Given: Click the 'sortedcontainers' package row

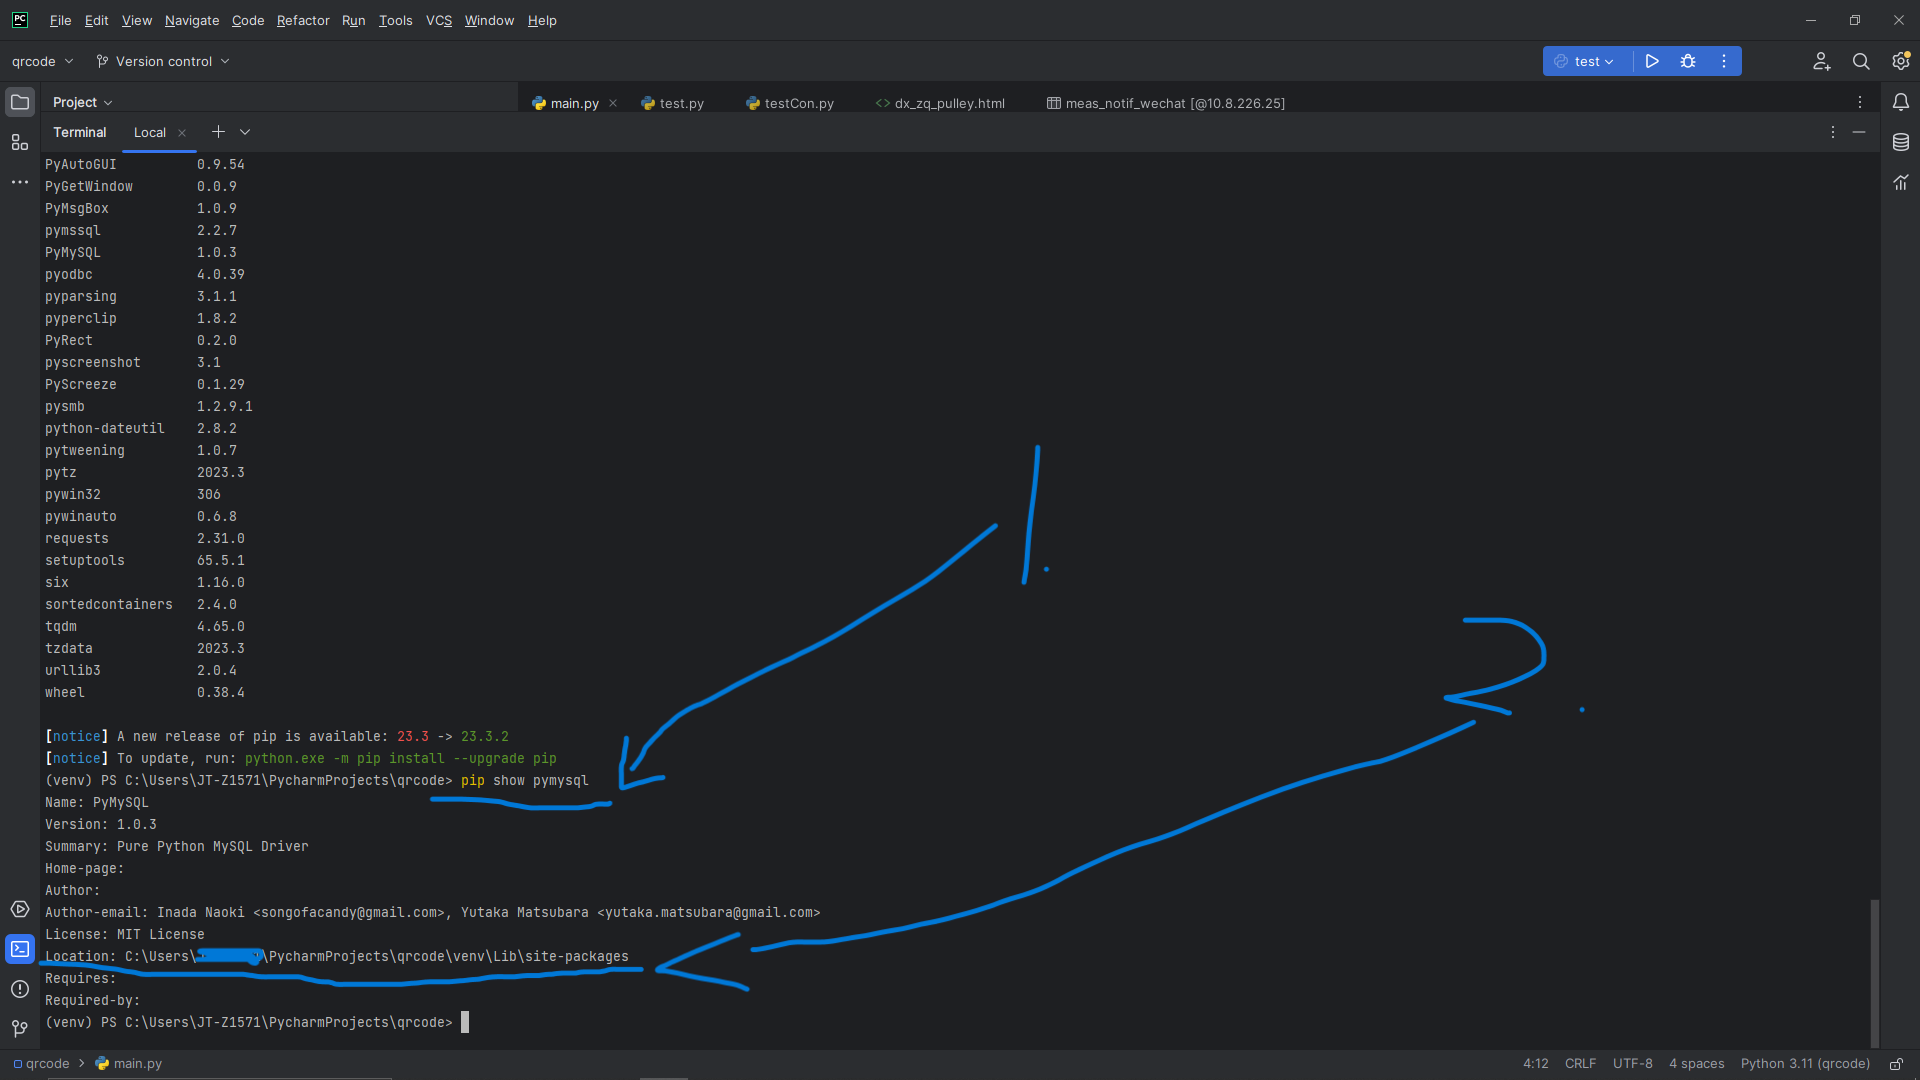Looking at the screenshot, I should coord(141,604).
